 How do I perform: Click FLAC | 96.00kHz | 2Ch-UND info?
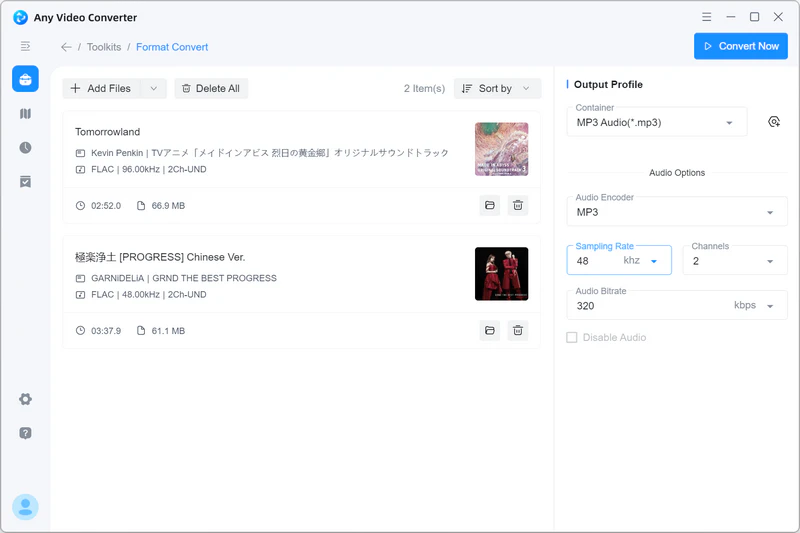point(148,169)
